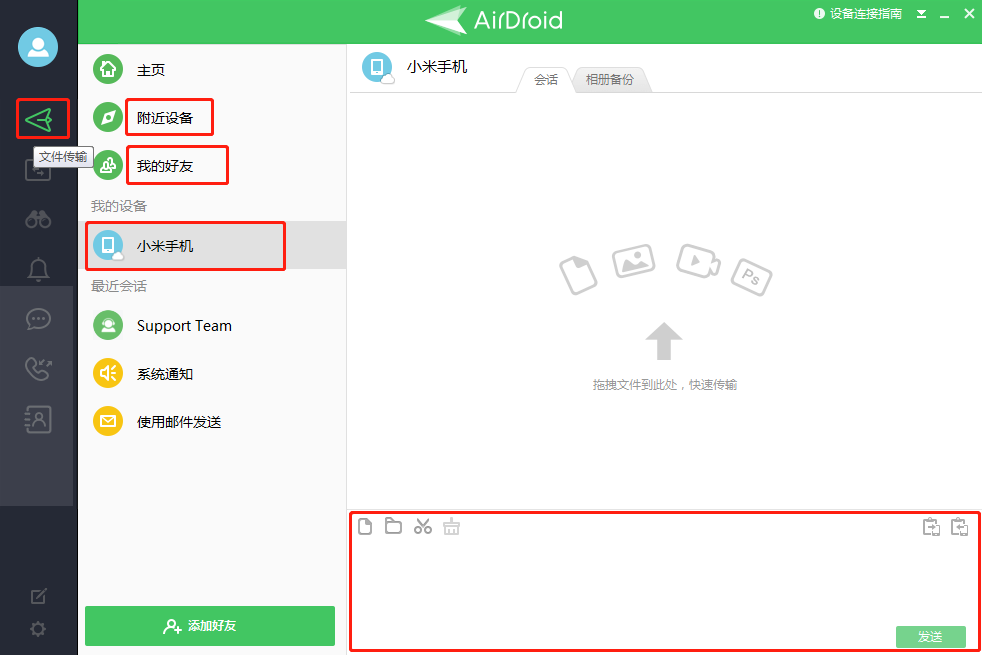Click the 添加好友 button
Screen dimensions: 982x655
(210, 626)
